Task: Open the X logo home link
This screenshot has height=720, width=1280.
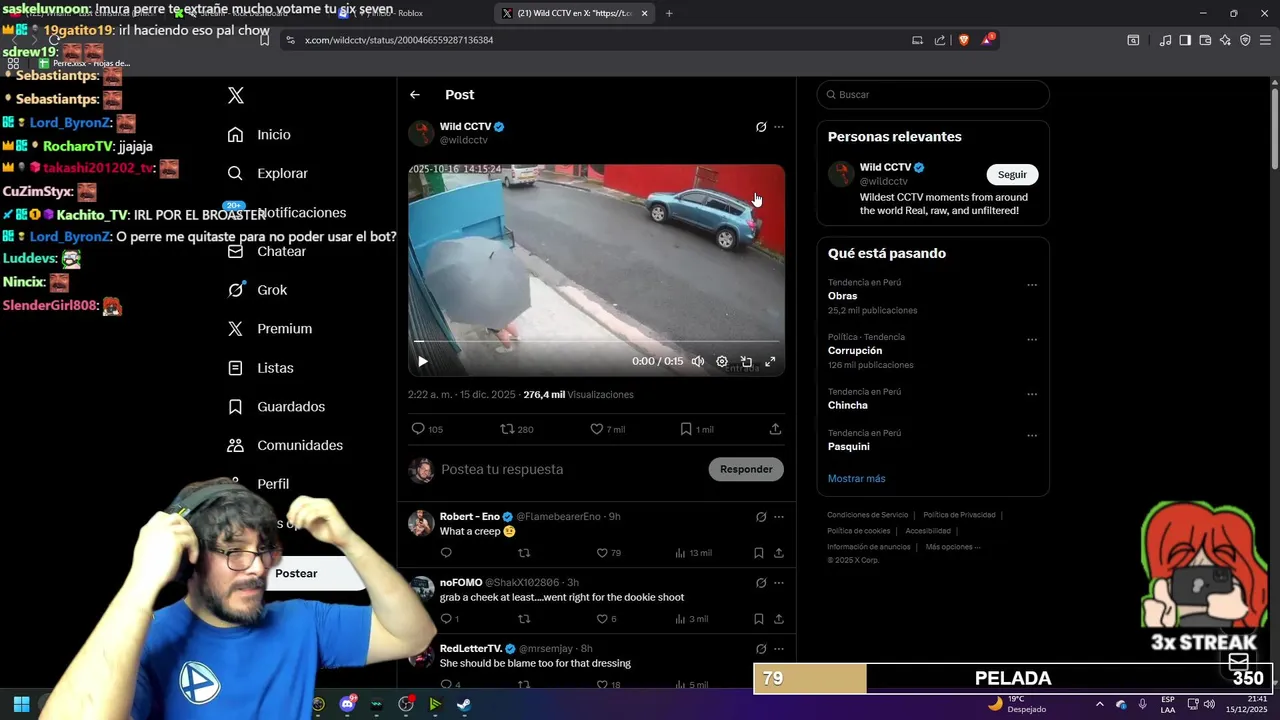Action: pyautogui.click(x=236, y=96)
